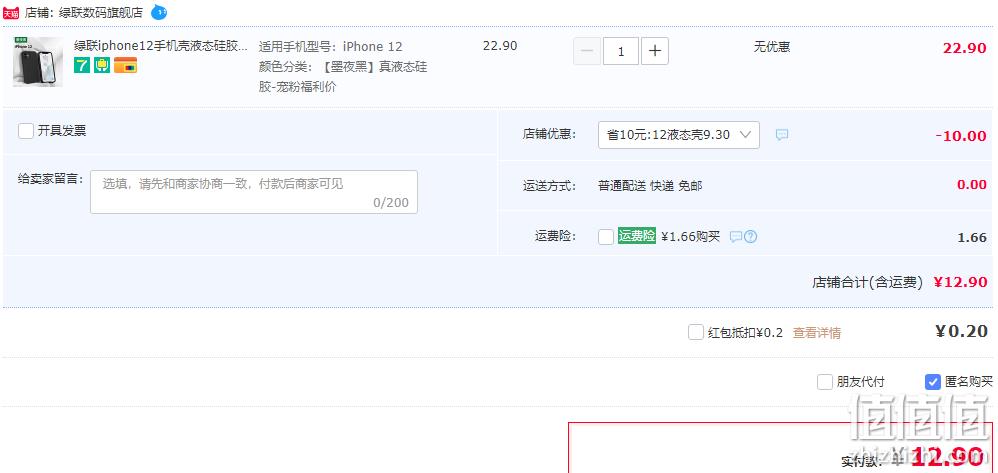Screen dimensions: 998x473
Task: Click the 22.90 unit price in the item row
Action: tap(500, 46)
